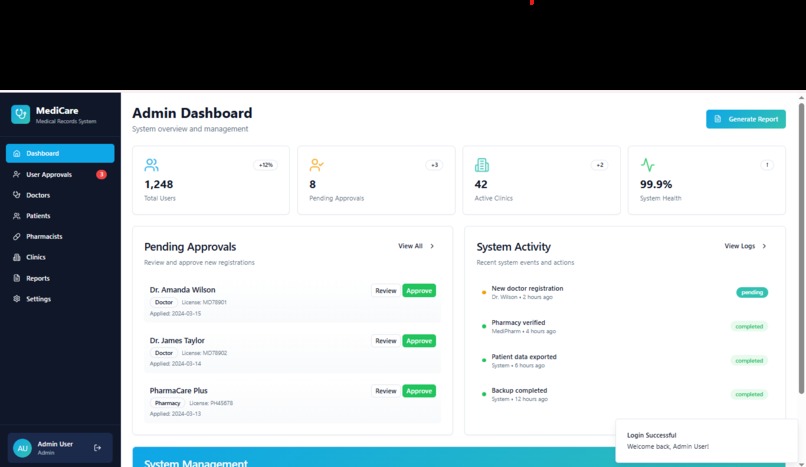
Task: Click the View All link in Pending Approvals
Action: click(x=416, y=246)
